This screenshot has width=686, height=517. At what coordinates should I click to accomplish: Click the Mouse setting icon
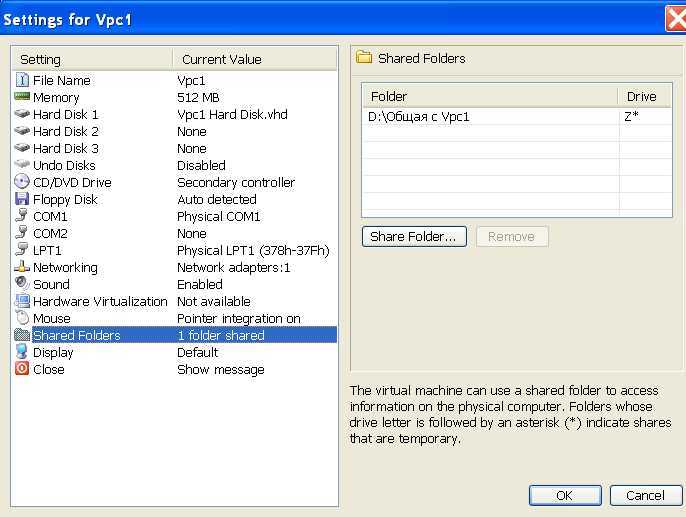[22, 318]
